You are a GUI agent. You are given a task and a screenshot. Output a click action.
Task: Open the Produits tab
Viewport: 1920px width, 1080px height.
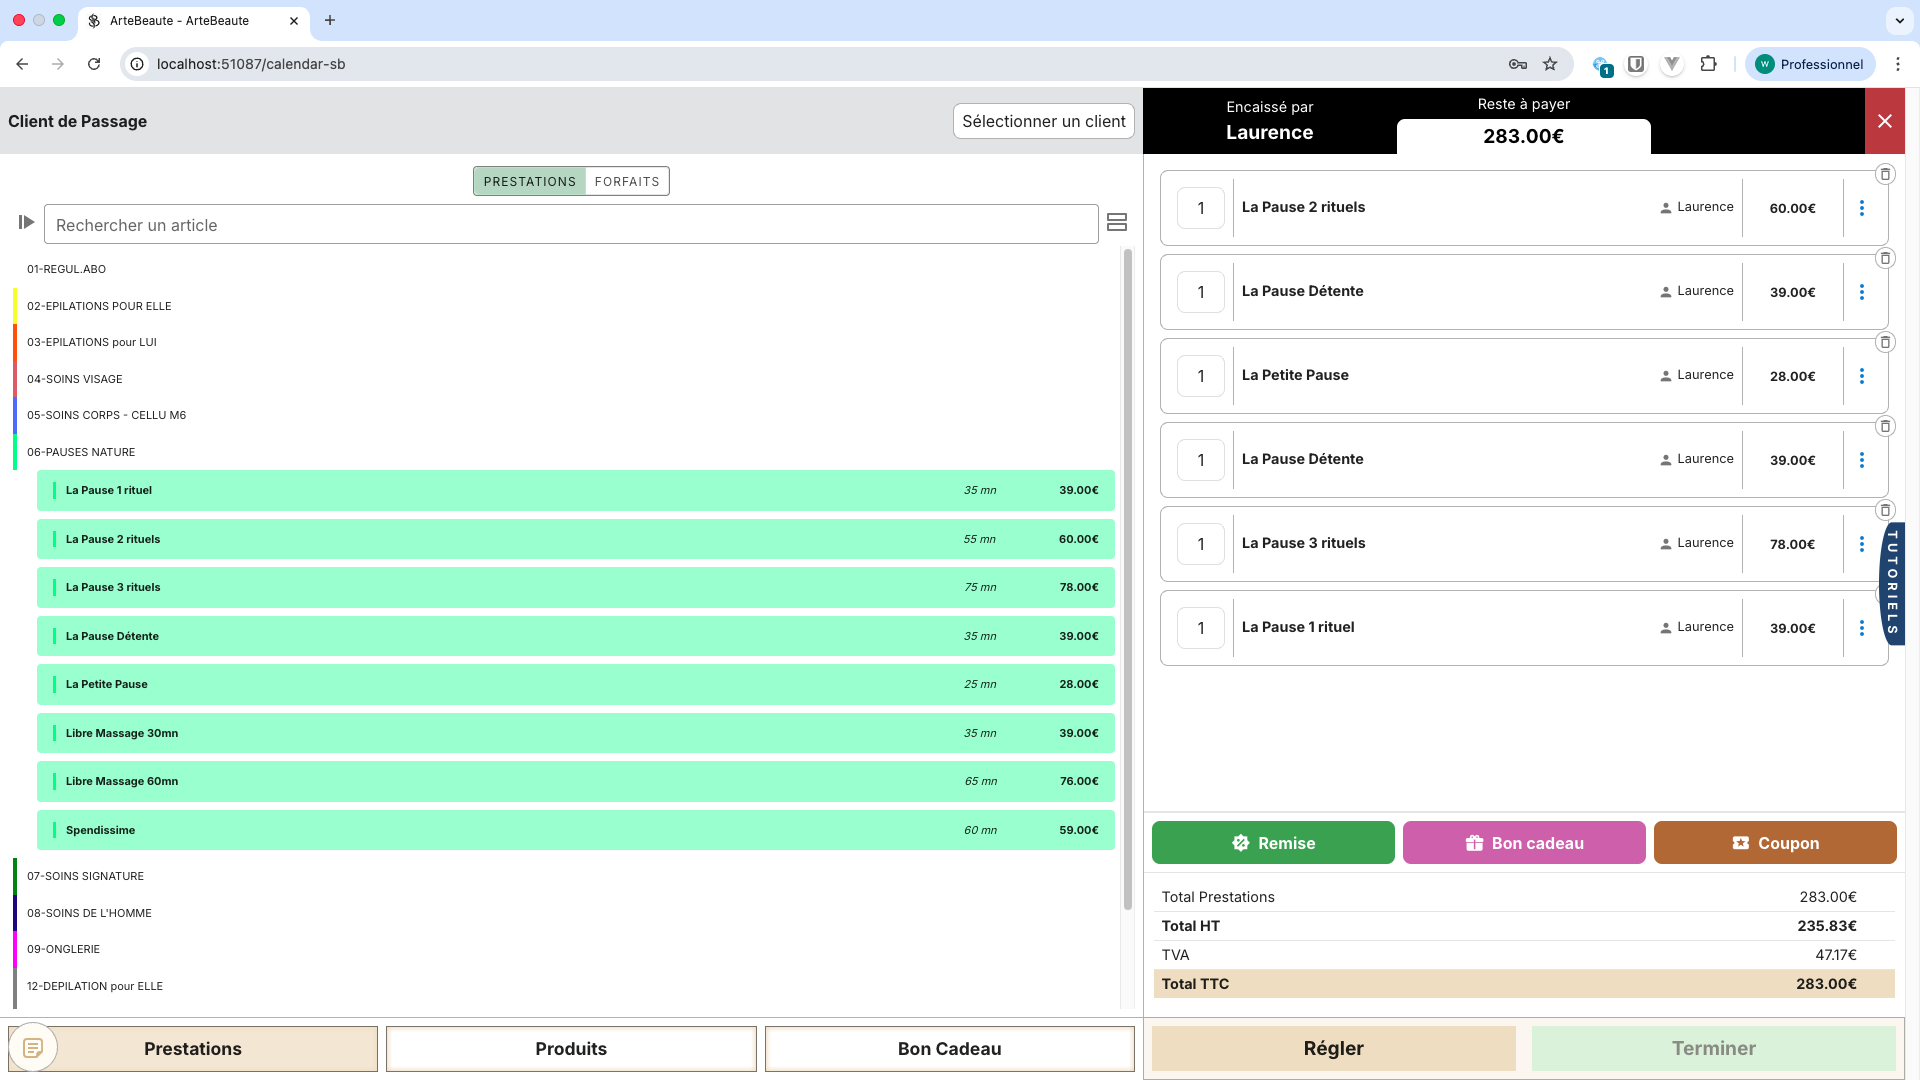pos(570,1048)
